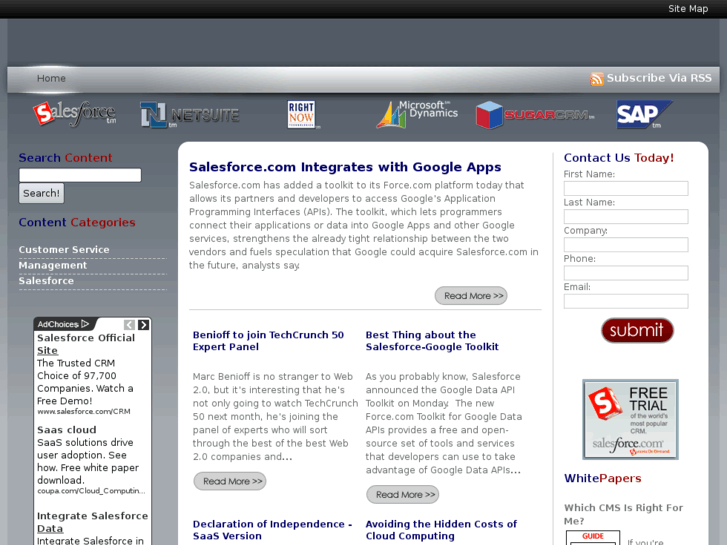The height and width of the screenshot is (545, 727).
Task: Click the Email input field
Action: pyautogui.click(x=626, y=301)
